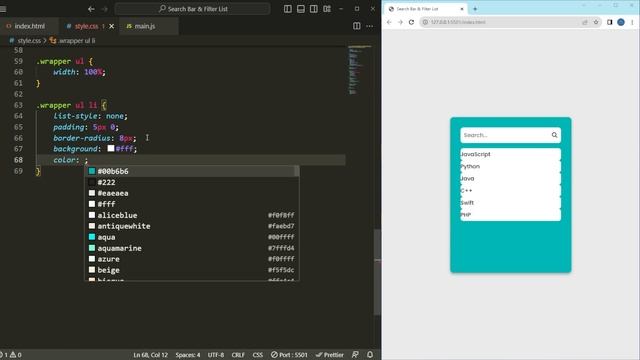Open notifications bell in status bar
Viewport: 640px width, 360px height.
(x=370, y=355)
